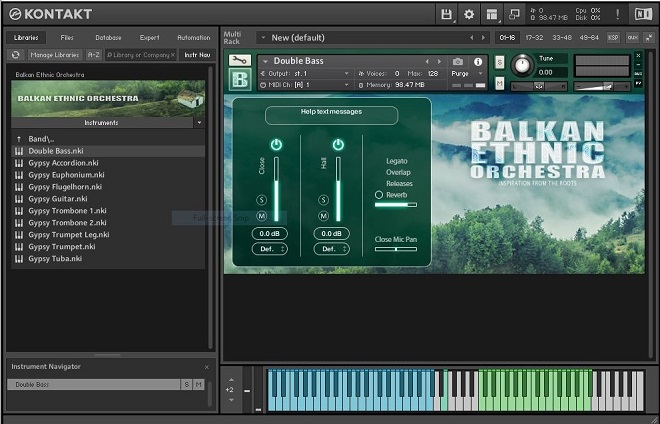Enable the Reverb radio button
Viewport: 660px width, 424px height.
point(379,195)
